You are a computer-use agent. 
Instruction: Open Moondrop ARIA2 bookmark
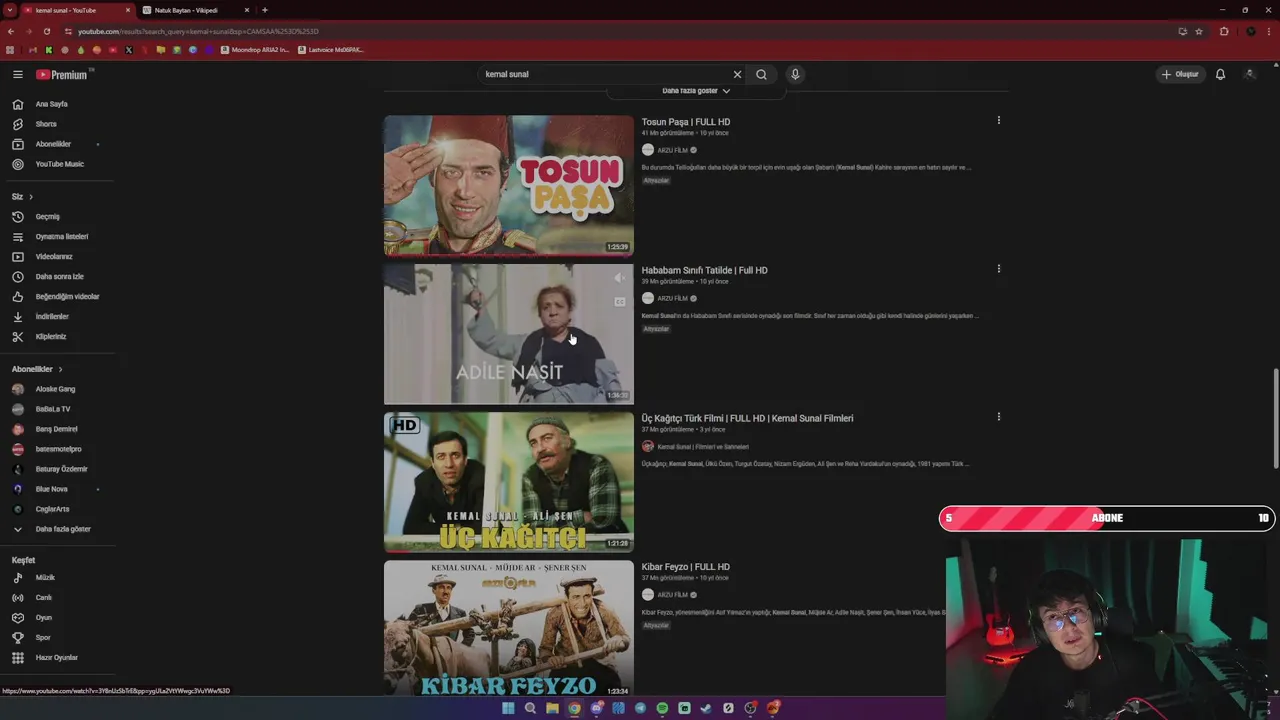255,49
